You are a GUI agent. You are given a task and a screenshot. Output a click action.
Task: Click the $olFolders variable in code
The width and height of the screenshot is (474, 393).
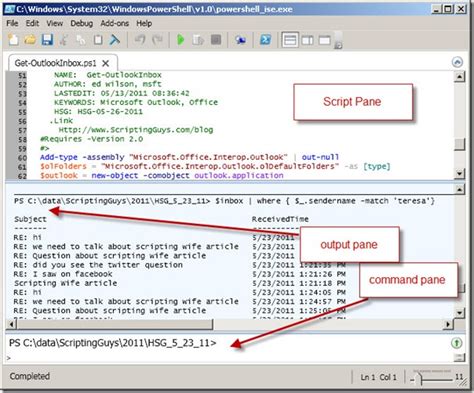[63, 166]
